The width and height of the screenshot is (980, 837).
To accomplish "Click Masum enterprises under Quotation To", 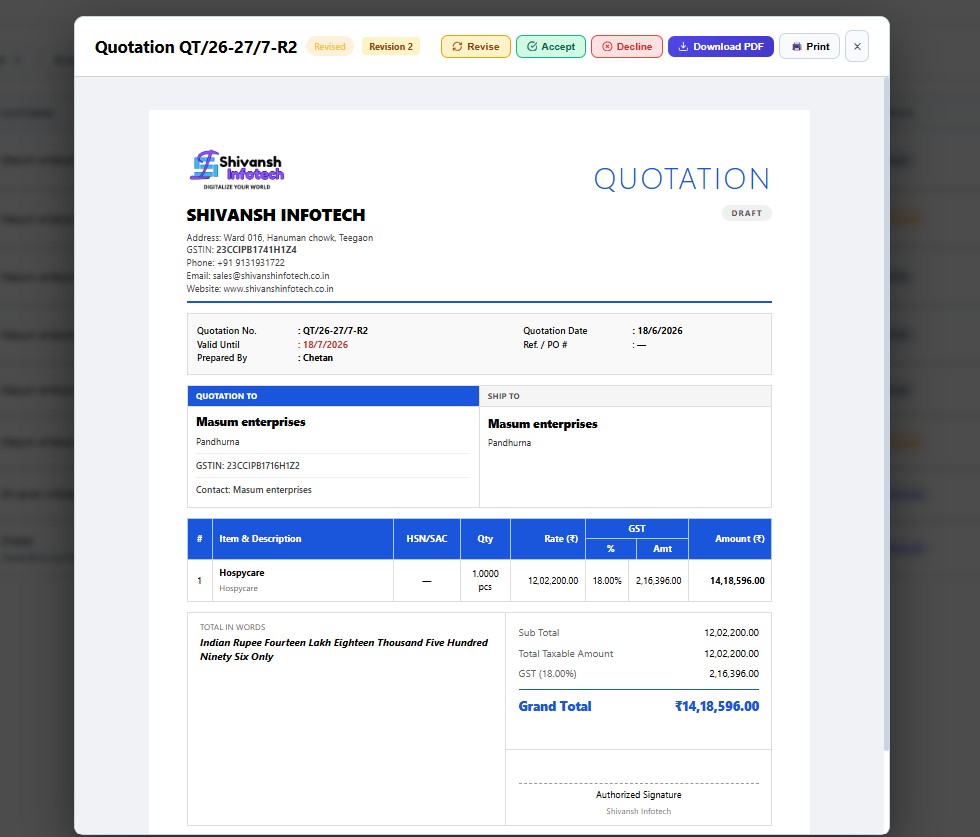I will [251, 422].
